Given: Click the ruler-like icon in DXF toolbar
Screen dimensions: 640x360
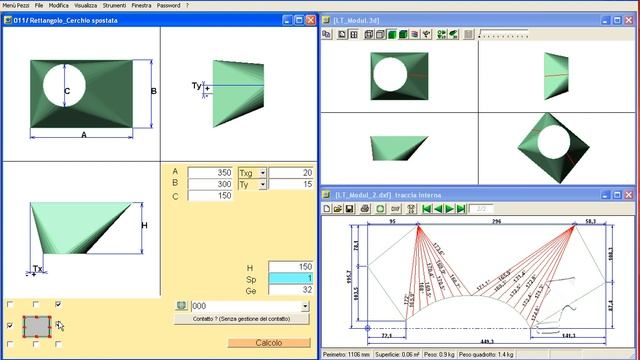Looking at the screenshot, I should click(395, 209).
